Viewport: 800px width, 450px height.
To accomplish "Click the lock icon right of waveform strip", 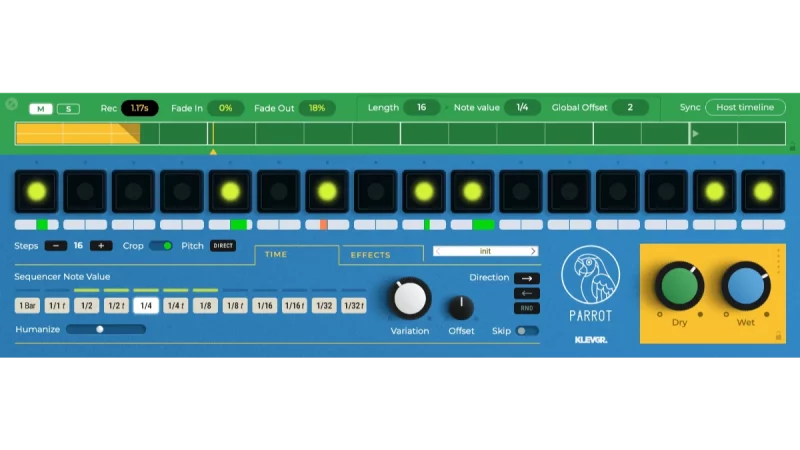I will pos(792,146).
